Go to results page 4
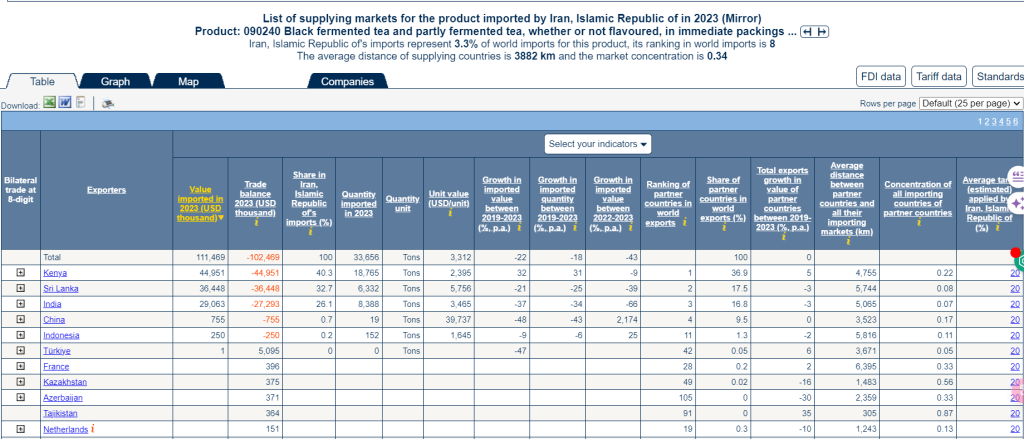Image resolution: width=1024 pixels, height=439 pixels. pyautogui.click(x=1001, y=122)
